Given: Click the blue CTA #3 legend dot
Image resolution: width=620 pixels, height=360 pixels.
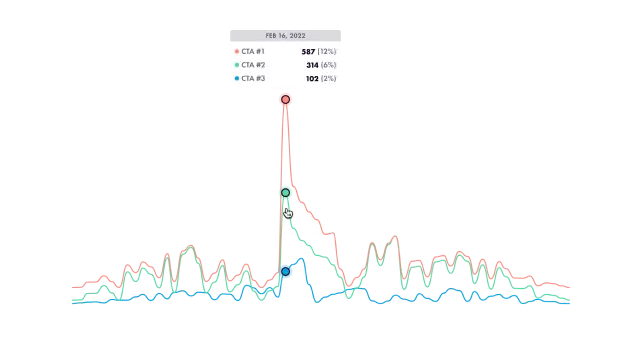Looking at the screenshot, I should point(237,78).
